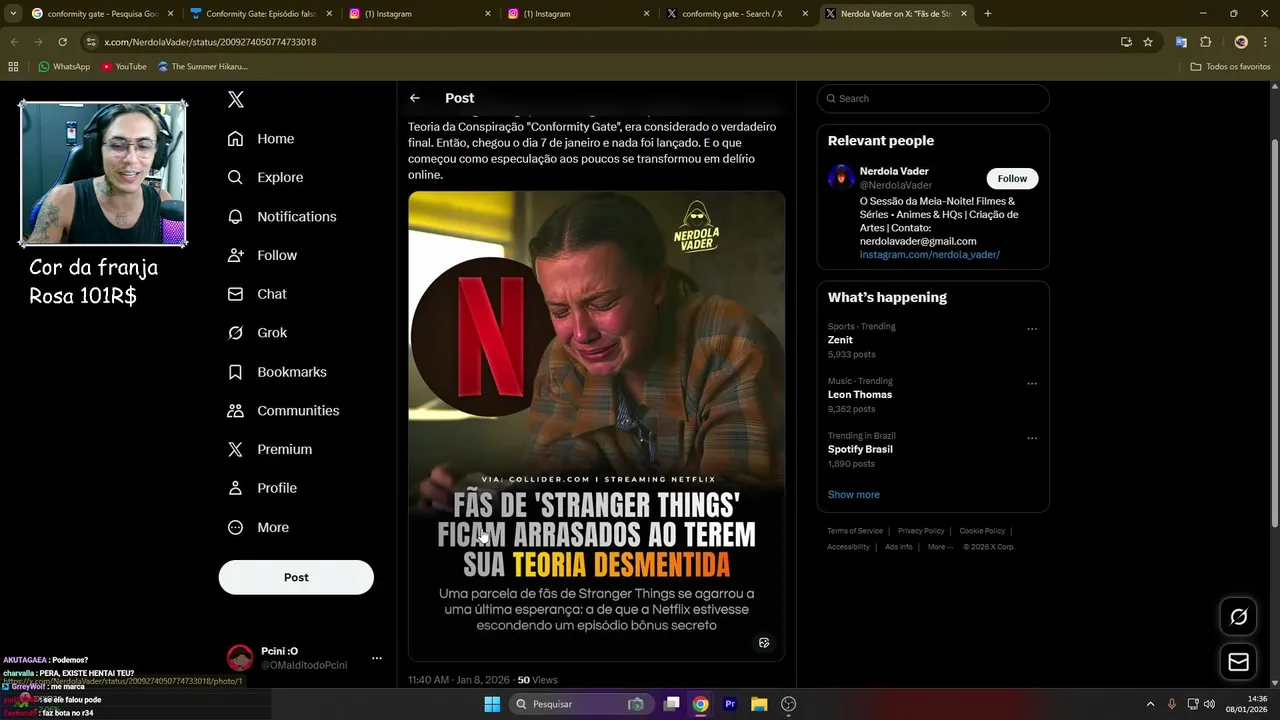Screen dimensions: 1280x720
Task: Click the image edit icon on the photo
Action: pos(764,643)
